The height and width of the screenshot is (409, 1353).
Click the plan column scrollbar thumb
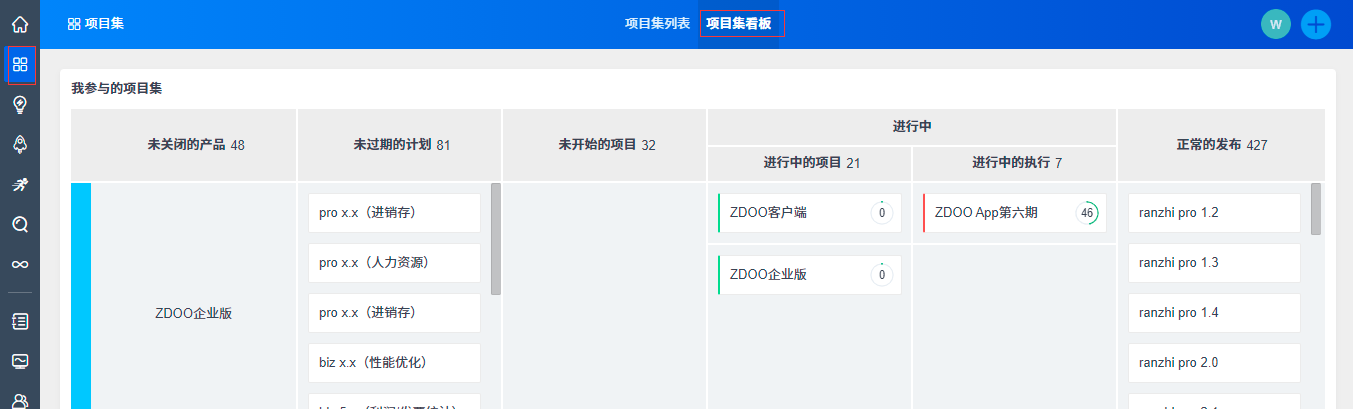pyautogui.click(x=496, y=239)
